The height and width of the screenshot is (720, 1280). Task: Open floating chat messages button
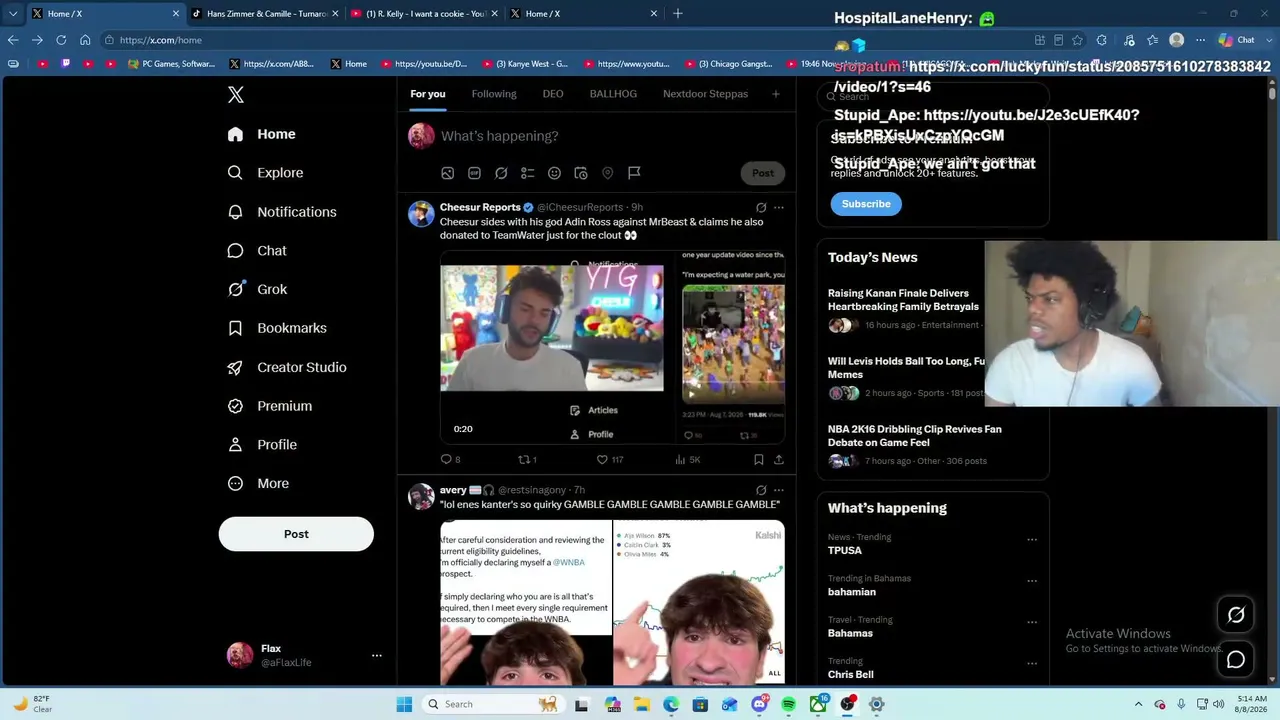(x=1236, y=660)
